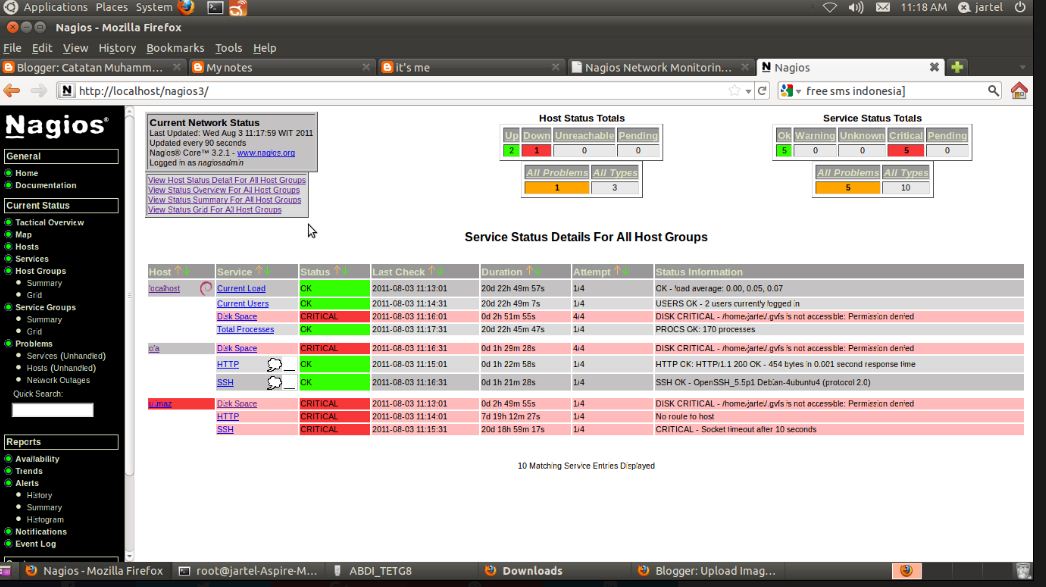This screenshot has height=587, width=1046.
Task: Open Tactical Overview in sidebar
Action: click(49, 222)
